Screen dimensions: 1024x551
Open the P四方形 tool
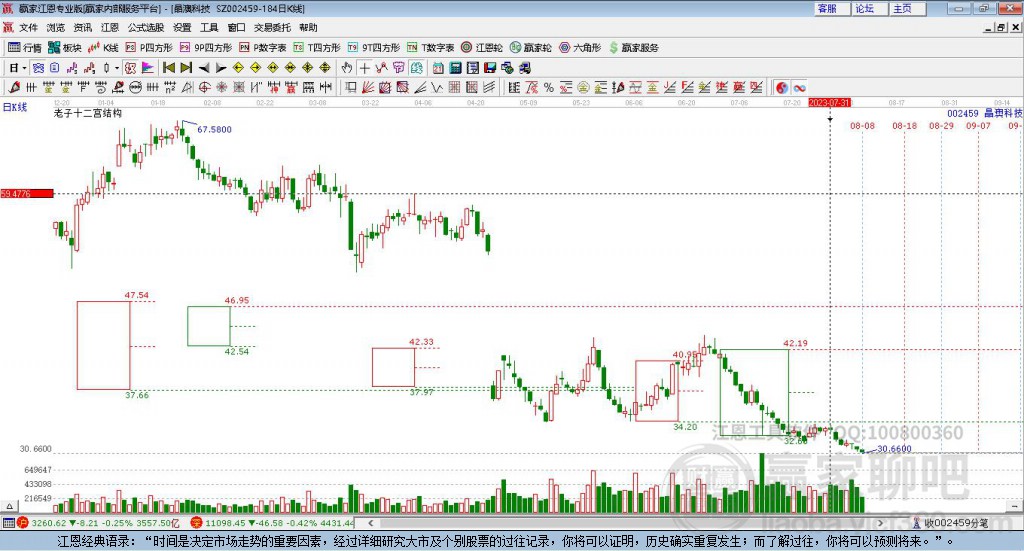tap(149, 48)
